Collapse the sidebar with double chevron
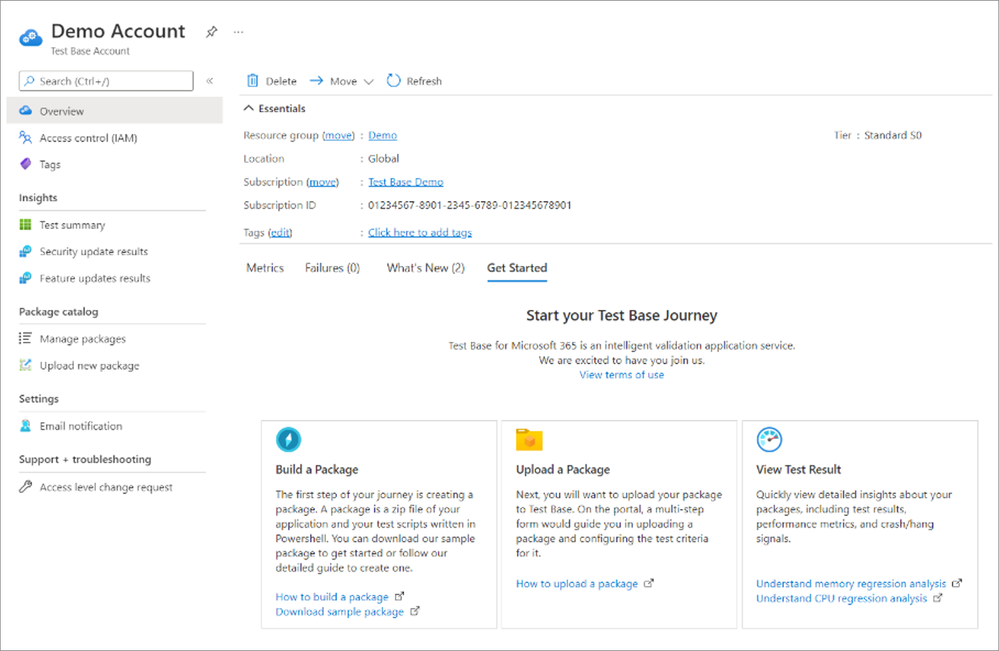Screen dimensions: 999x651 (x=210, y=81)
